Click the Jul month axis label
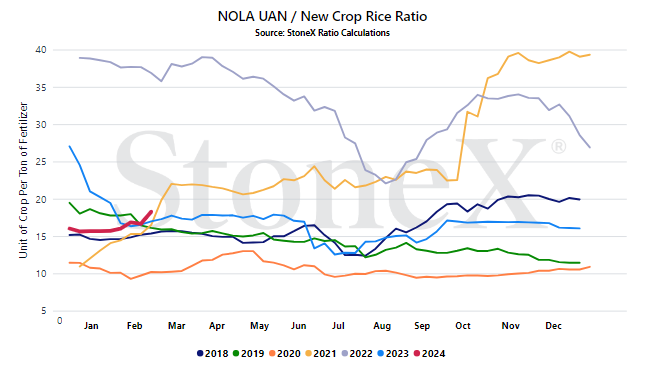This screenshot has height=374, width=648. pos(338,326)
